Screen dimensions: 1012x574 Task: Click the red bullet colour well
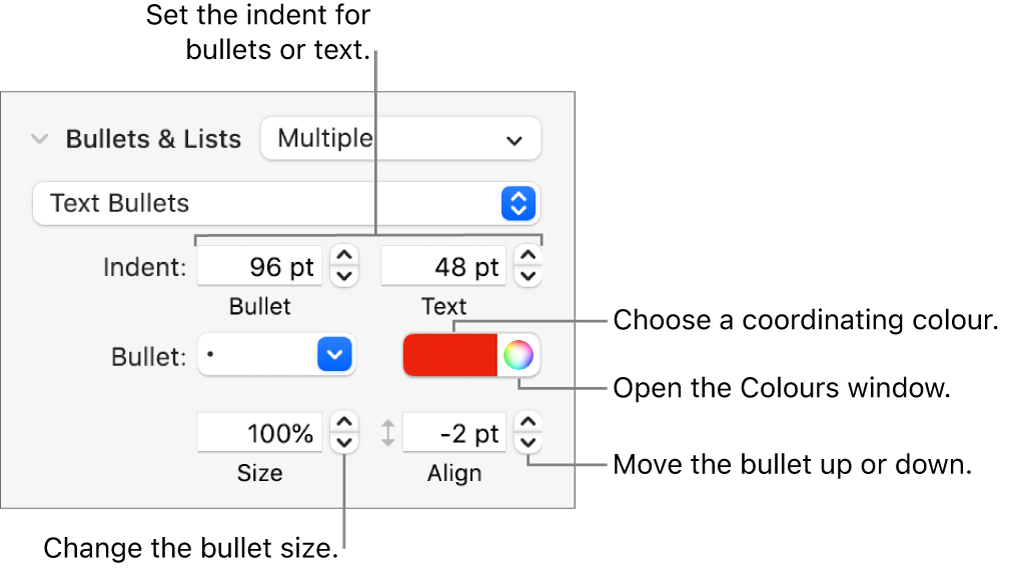[450, 355]
